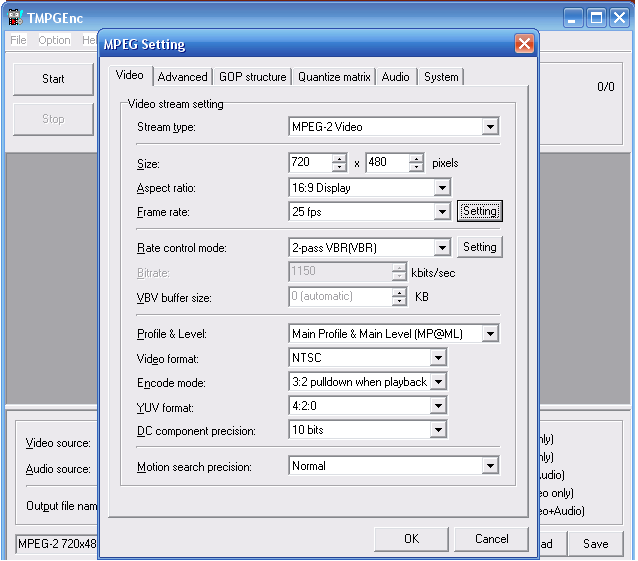Maximize the TMPGEnc window
Image resolution: width=638 pixels, height=561 pixels.
[596, 18]
